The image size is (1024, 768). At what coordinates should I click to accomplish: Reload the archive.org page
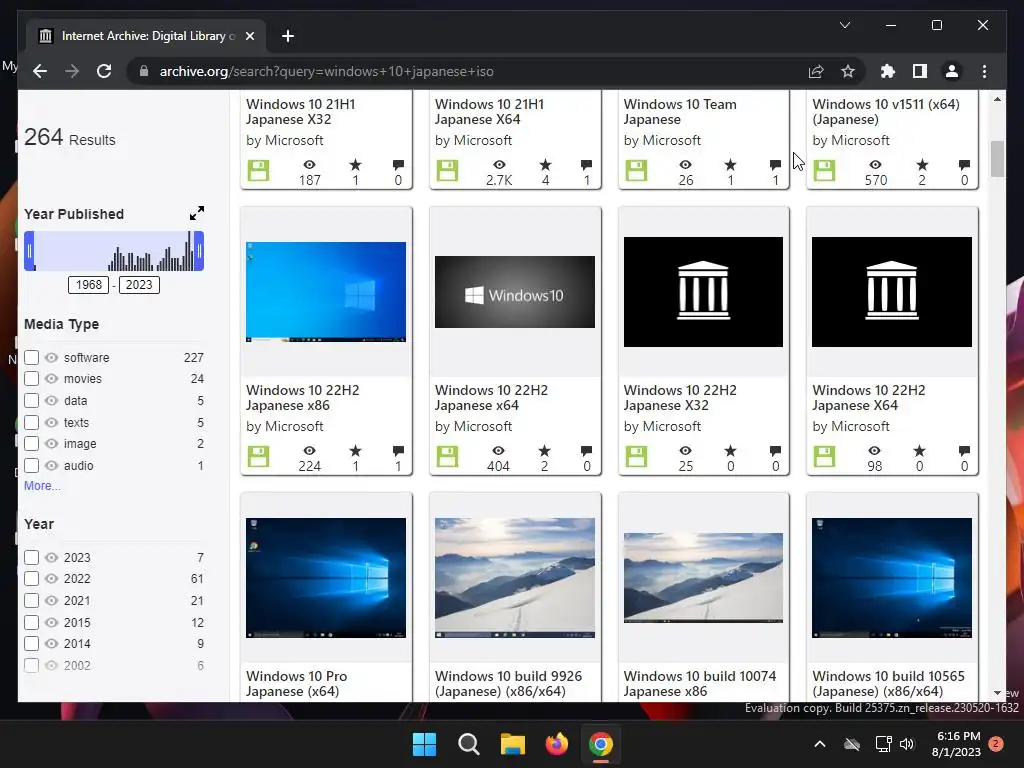[104, 71]
